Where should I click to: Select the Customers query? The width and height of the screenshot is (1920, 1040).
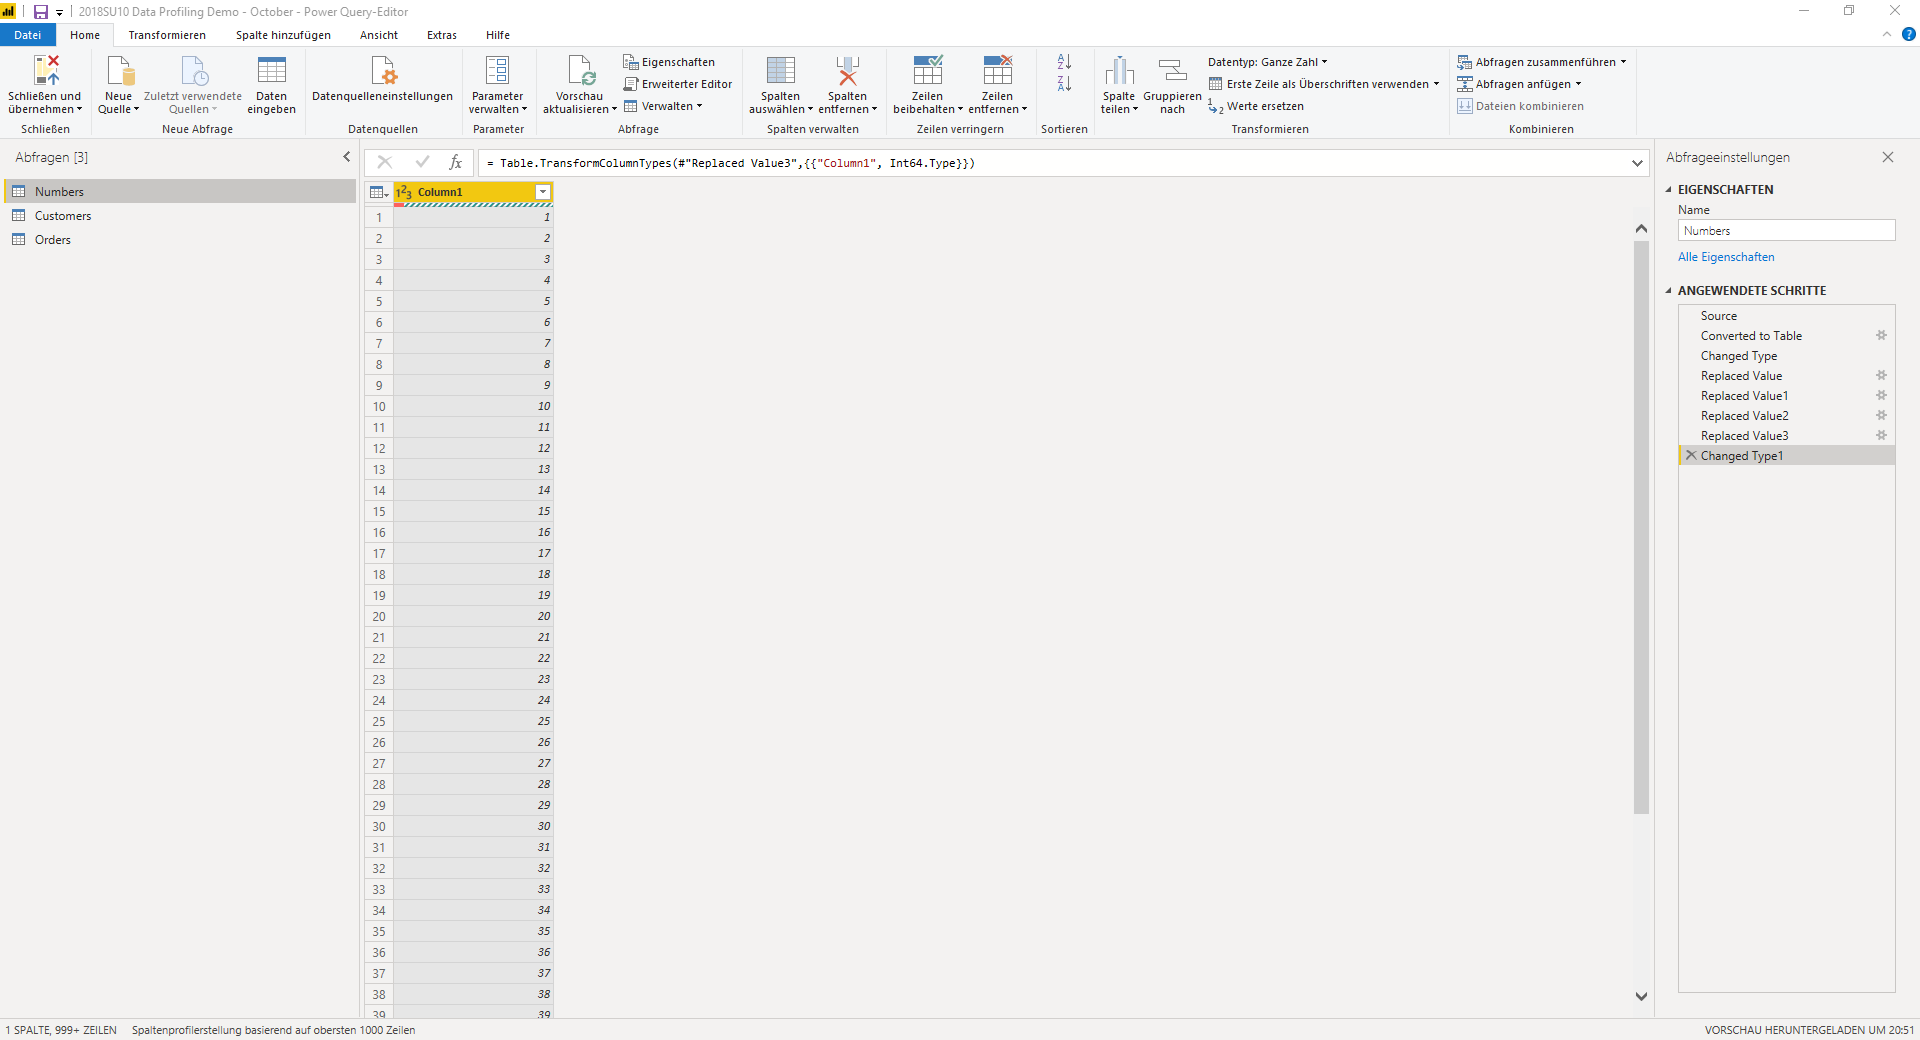pos(180,216)
